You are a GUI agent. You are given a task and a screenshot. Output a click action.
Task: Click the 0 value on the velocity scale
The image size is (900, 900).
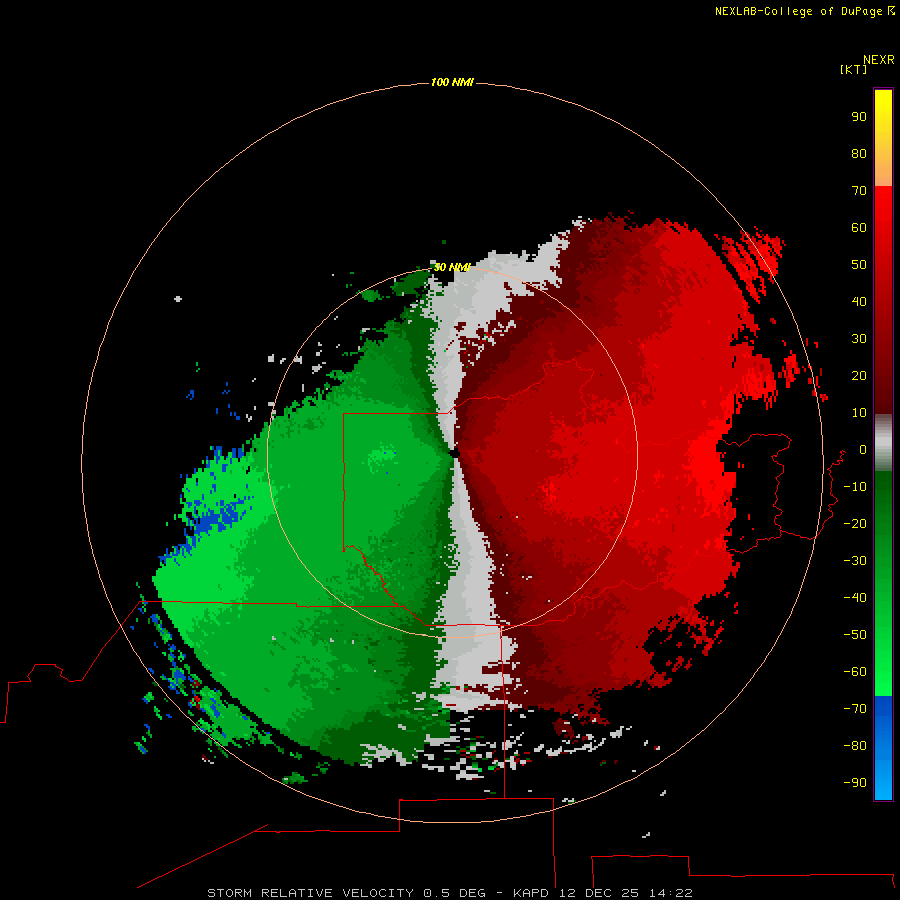click(863, 449)
